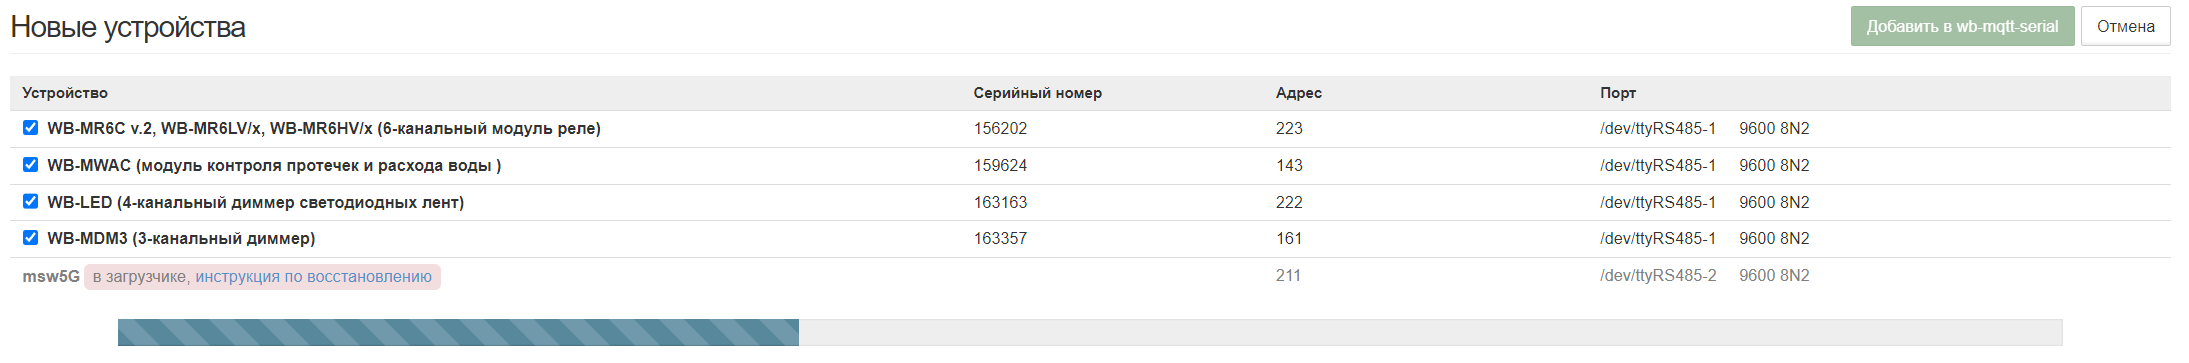
Task: Open the 'инструкция по восстановлению' link
Action: 313,276
